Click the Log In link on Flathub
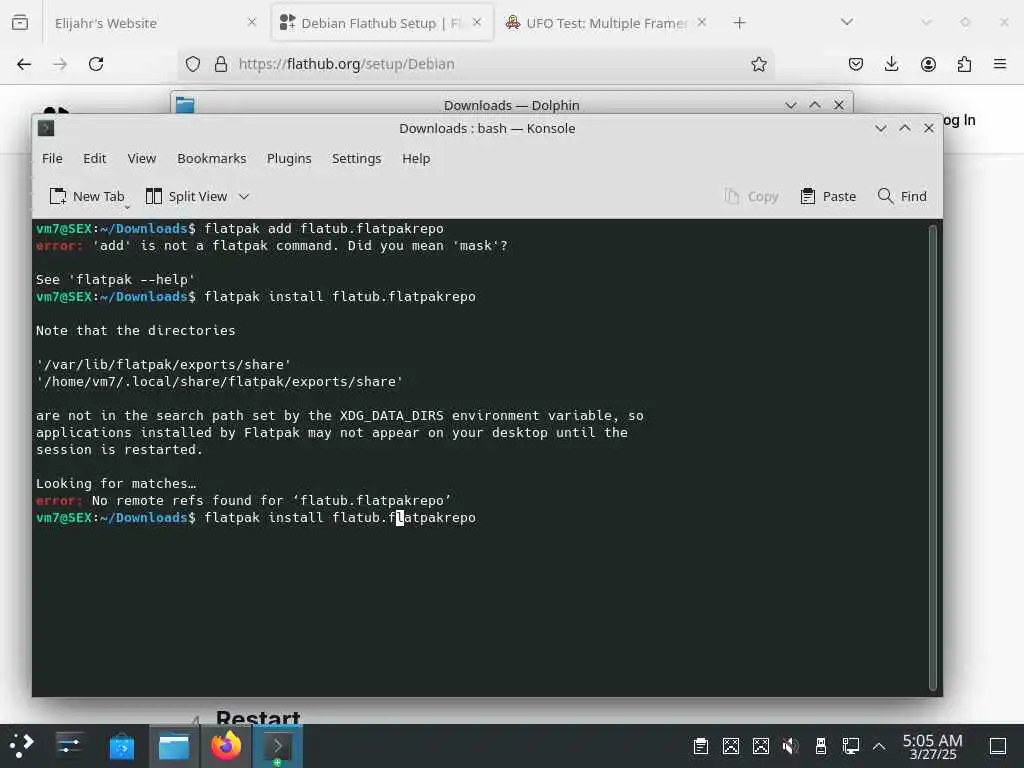1024x768 pixels. (959, 120)
